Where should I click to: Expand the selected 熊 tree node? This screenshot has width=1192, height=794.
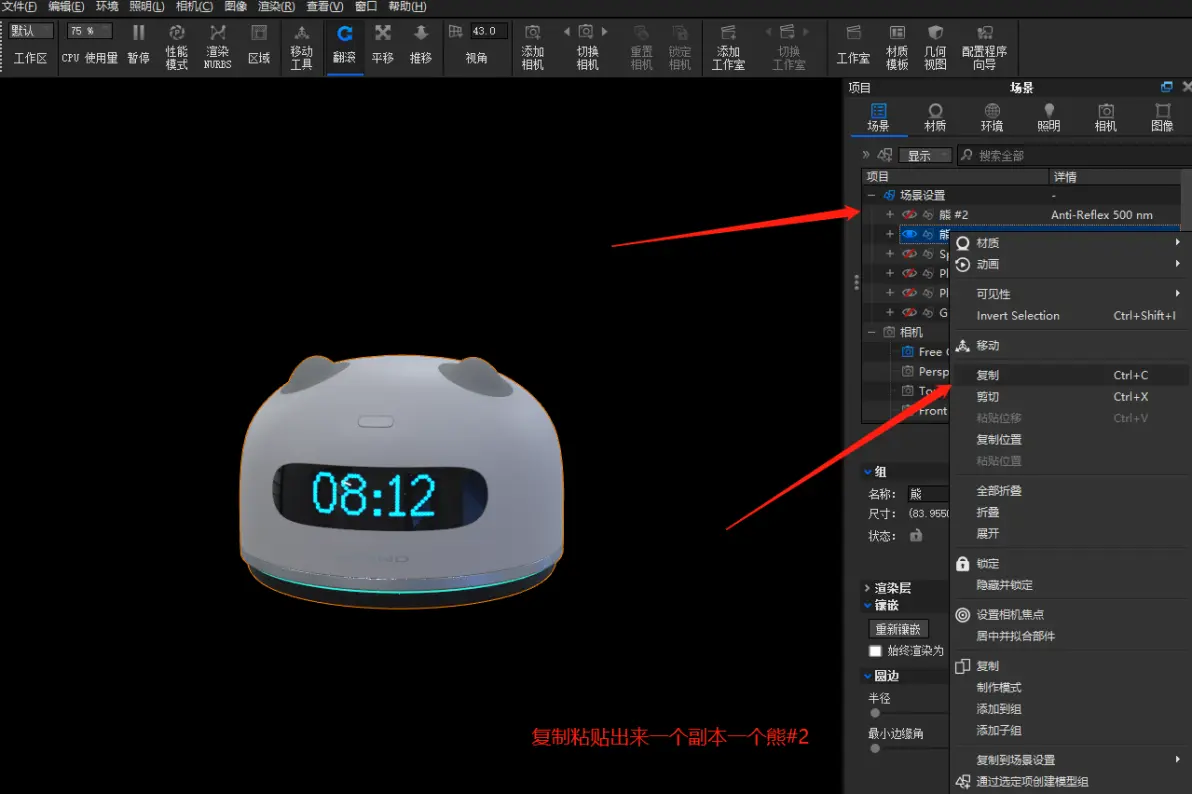(x=889, y=234)
